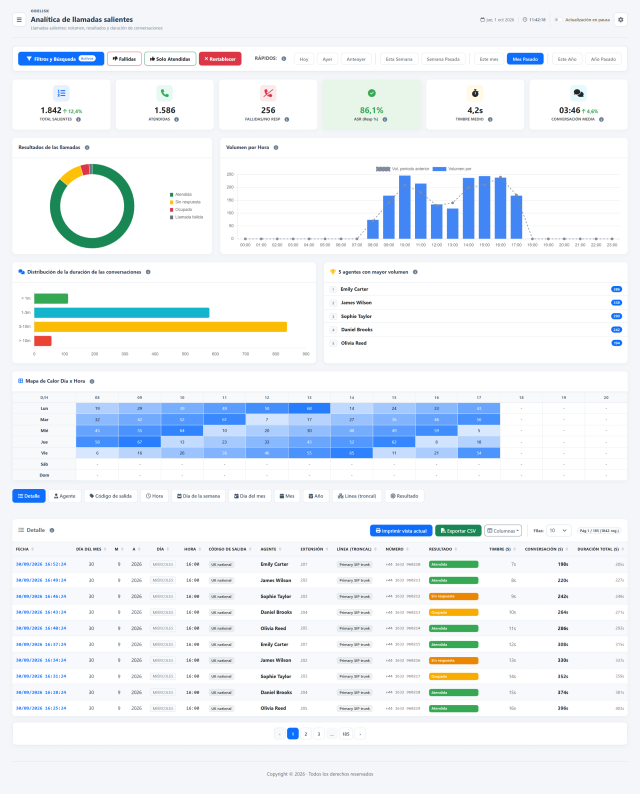This screenshot has height=794, width=640.
Task: Click info icon next to Mapa de Calor
Action: point(92,381)
